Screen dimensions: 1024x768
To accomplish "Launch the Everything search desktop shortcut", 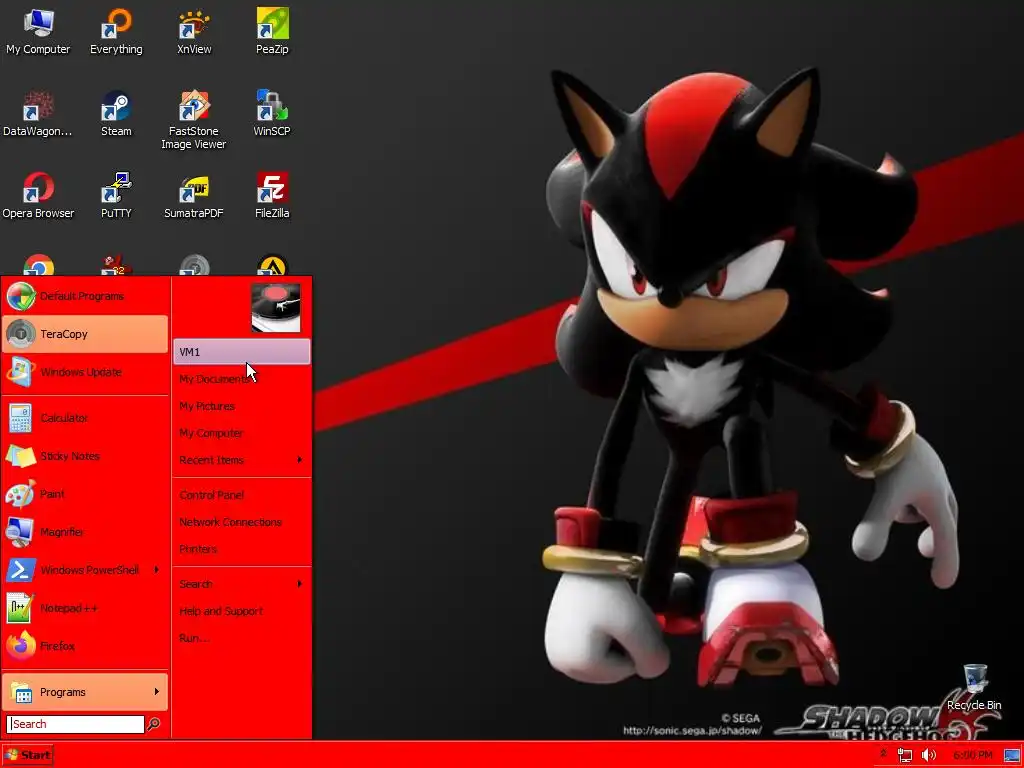I will pyautogui.click(x=116, y=31).
